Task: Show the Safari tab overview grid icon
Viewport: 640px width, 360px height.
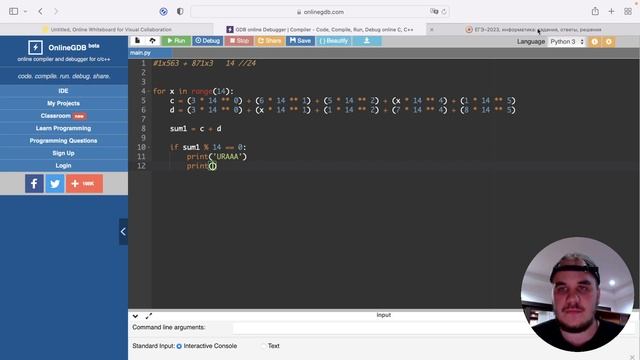Action: click(628, 11)
